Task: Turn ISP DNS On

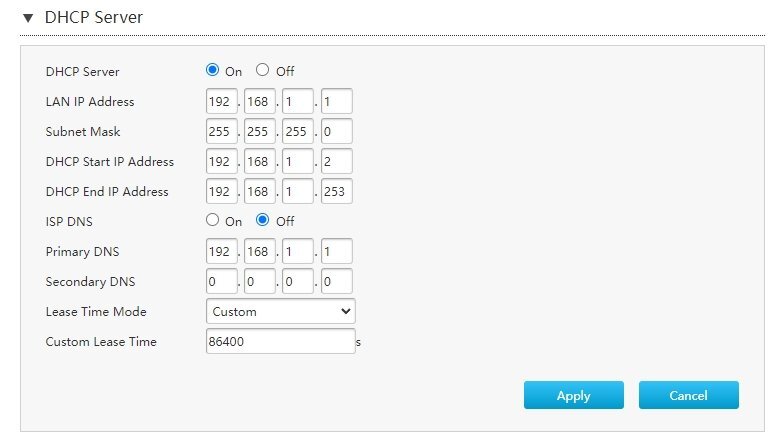Action: point(212,220)
